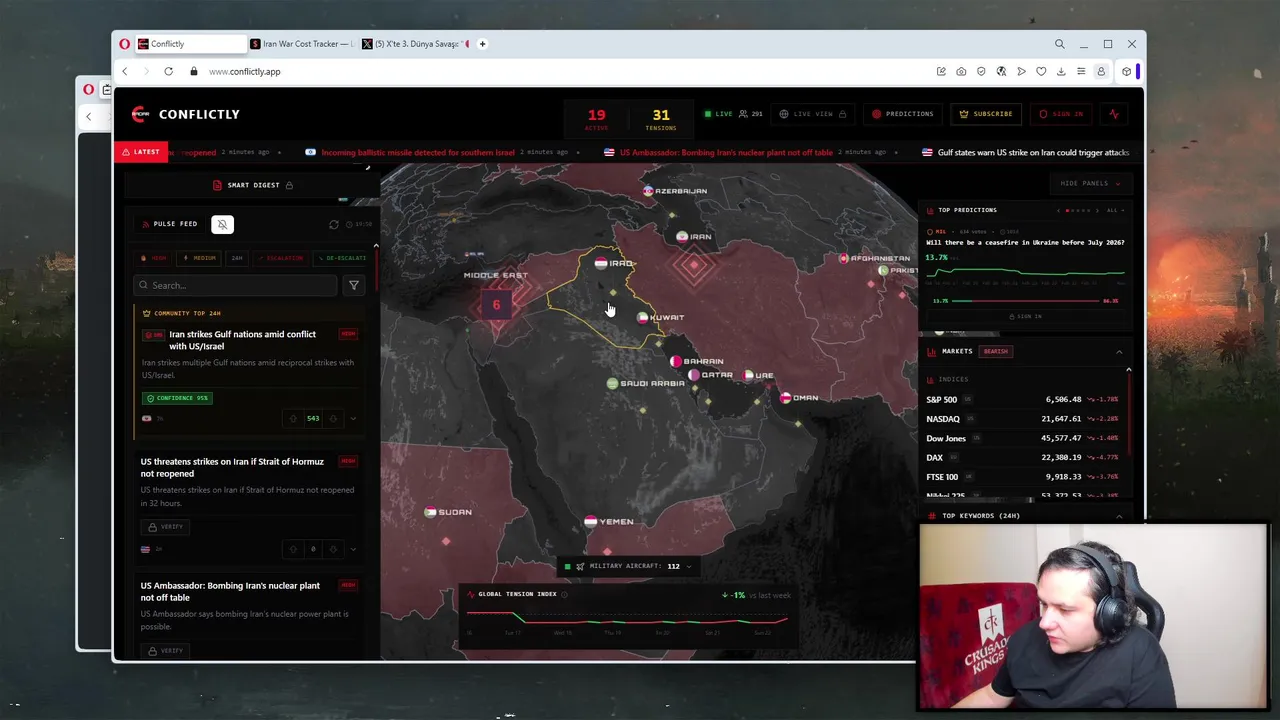This screenshot has width=1280, height=720.
Task: Click the bookmark heart icon in toolbar
Action: (1041, 71)
